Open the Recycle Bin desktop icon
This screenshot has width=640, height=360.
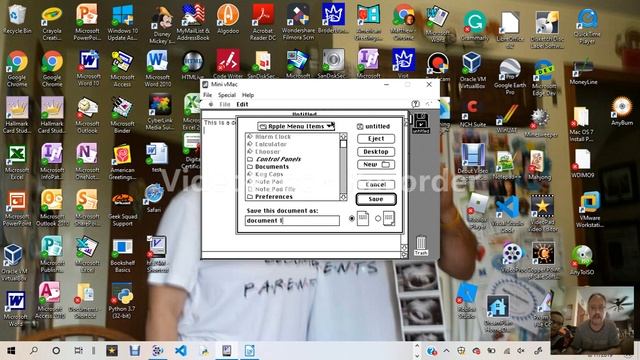(x=17, y=19)
